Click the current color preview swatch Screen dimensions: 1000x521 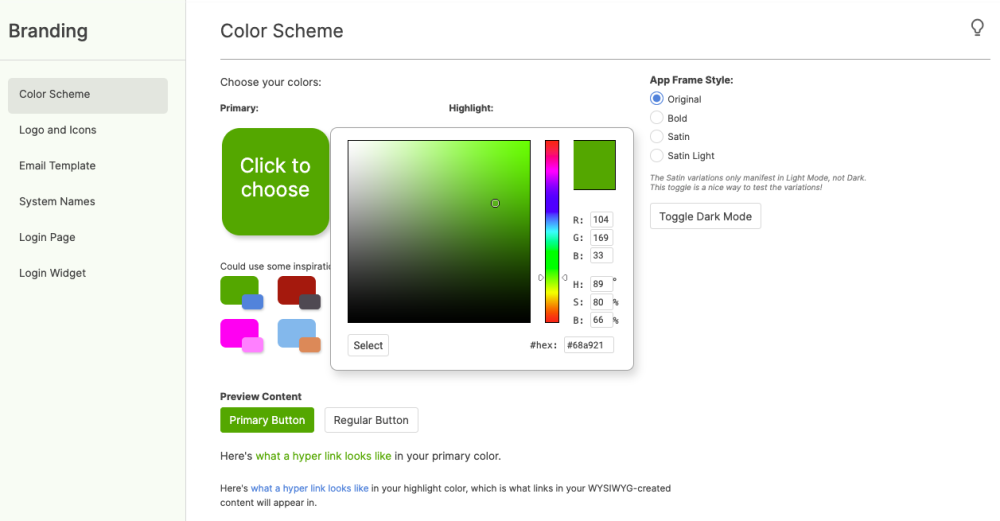tap(594, 165)
